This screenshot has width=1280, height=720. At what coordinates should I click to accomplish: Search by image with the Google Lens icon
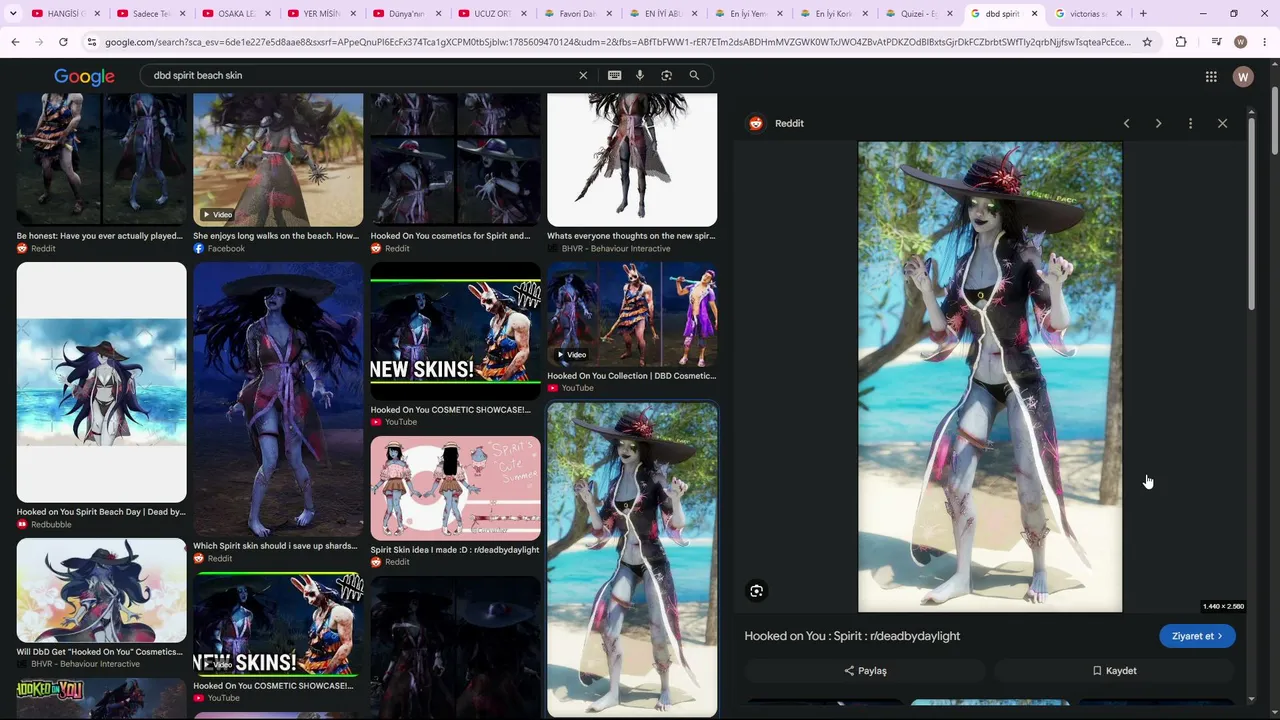(x=666, y=75)
